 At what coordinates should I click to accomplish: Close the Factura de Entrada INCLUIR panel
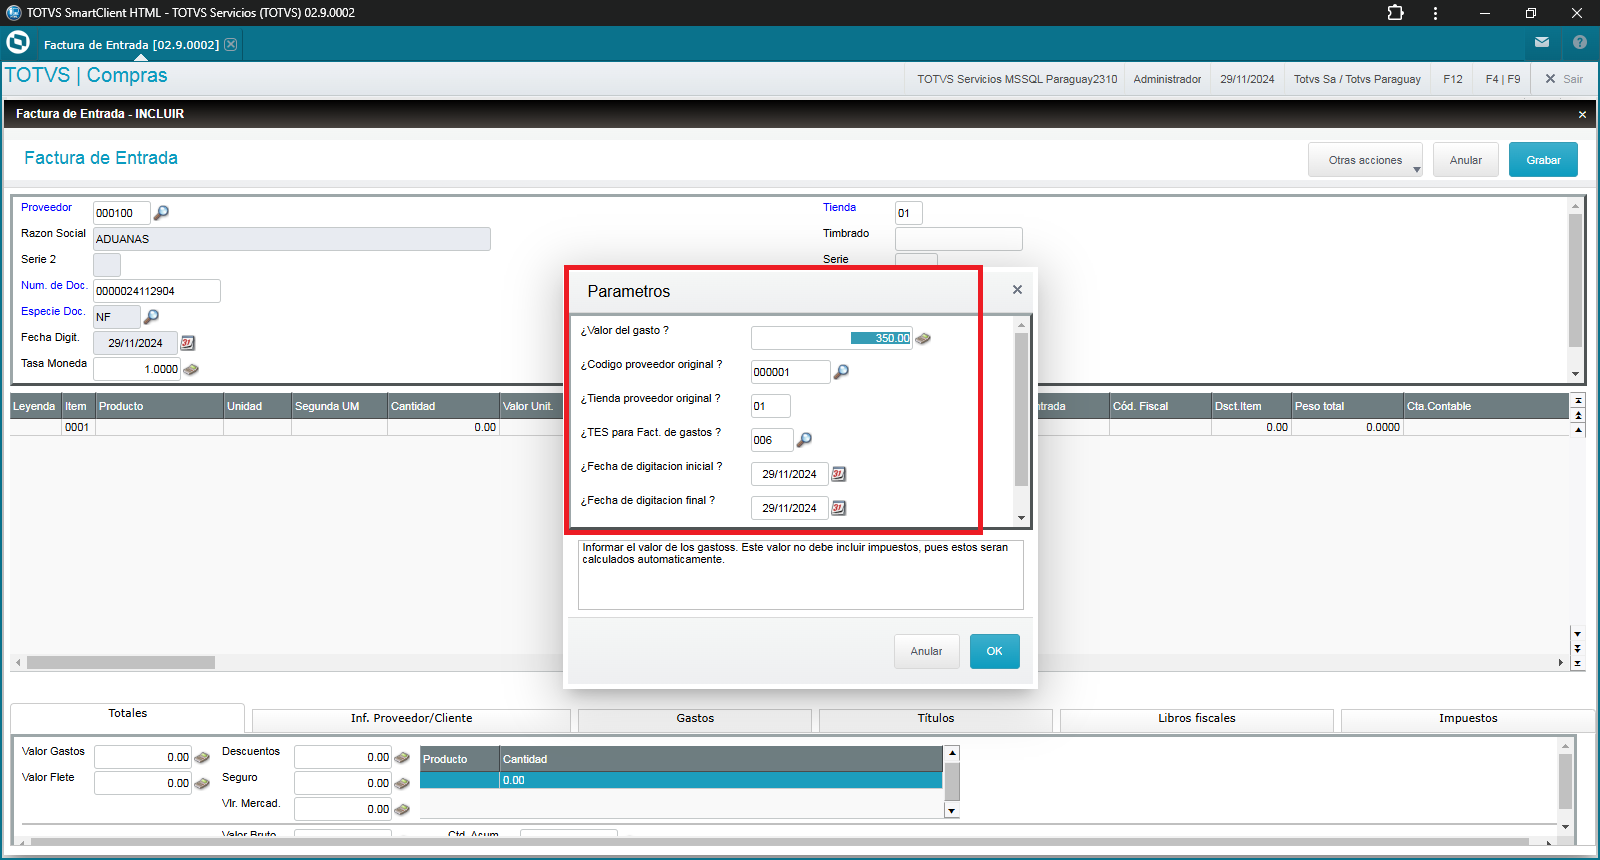tap(1582, 115)
